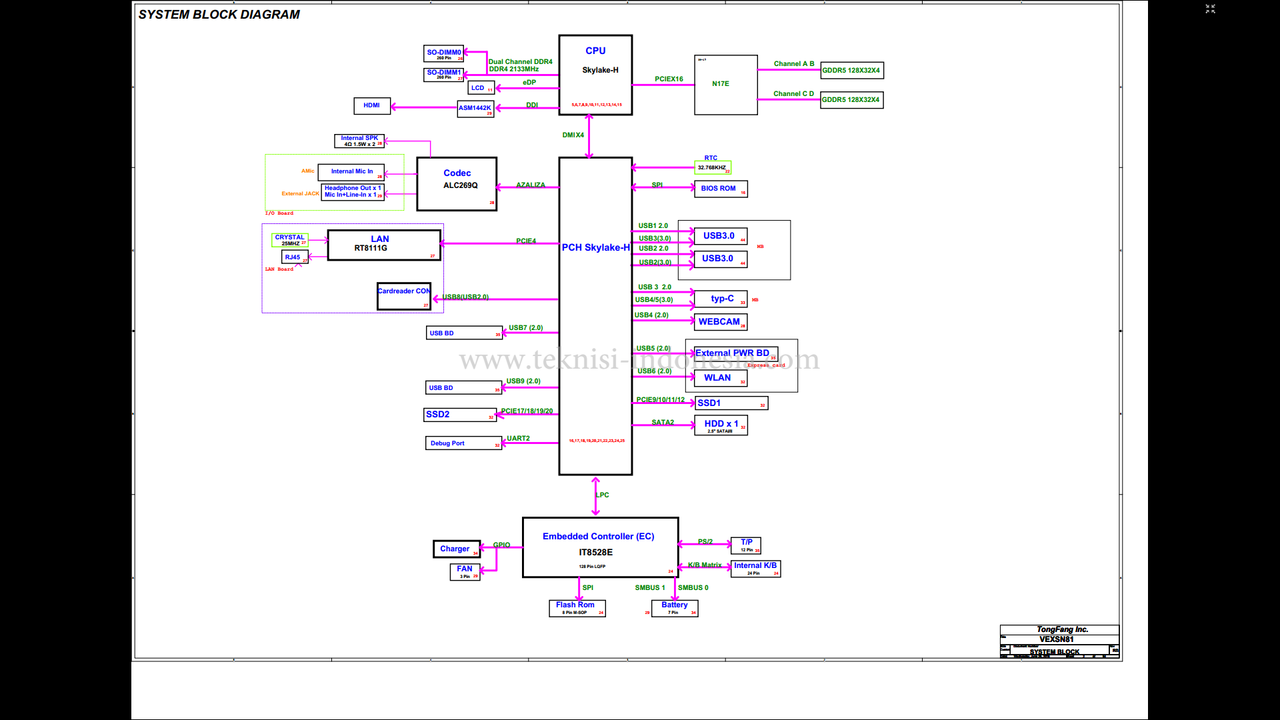This screenshot has width=1280, height=720.
Task: Click the Internal K/B block
Action: (x=755, y=569)
